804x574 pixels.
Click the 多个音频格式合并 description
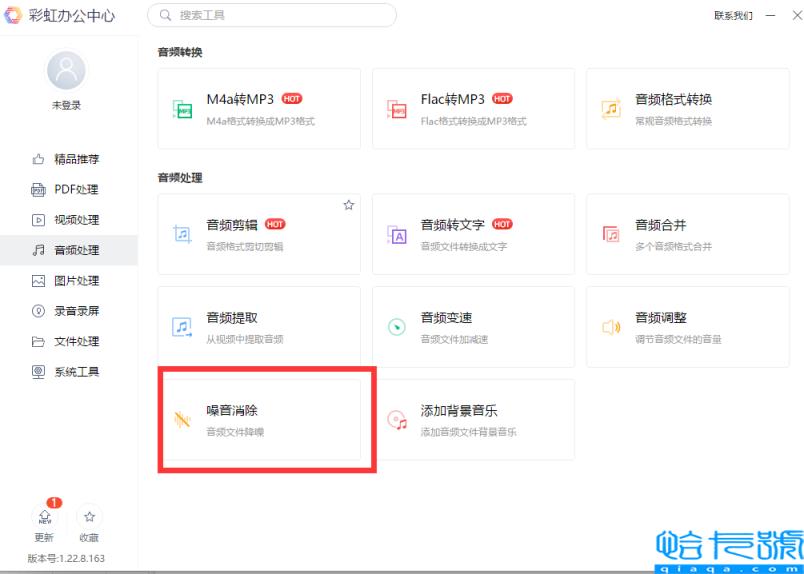coord(673,247)
